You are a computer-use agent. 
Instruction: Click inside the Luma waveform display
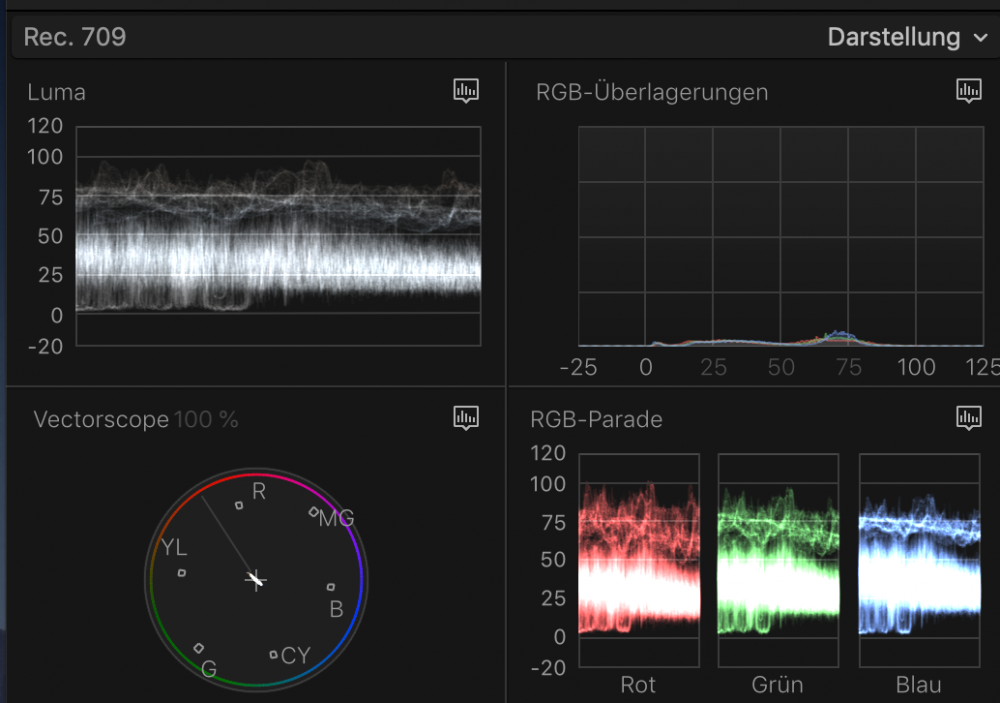click(x=278, y=236)
